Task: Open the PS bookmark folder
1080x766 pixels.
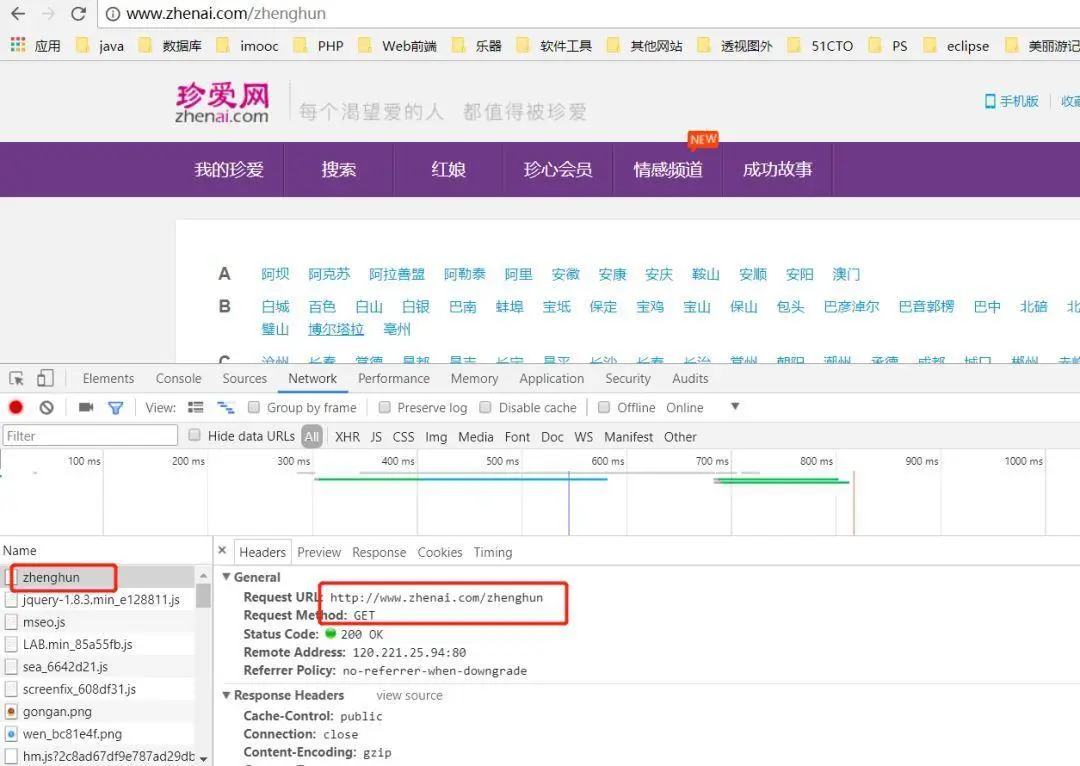Action: click(x=888, y=45)
